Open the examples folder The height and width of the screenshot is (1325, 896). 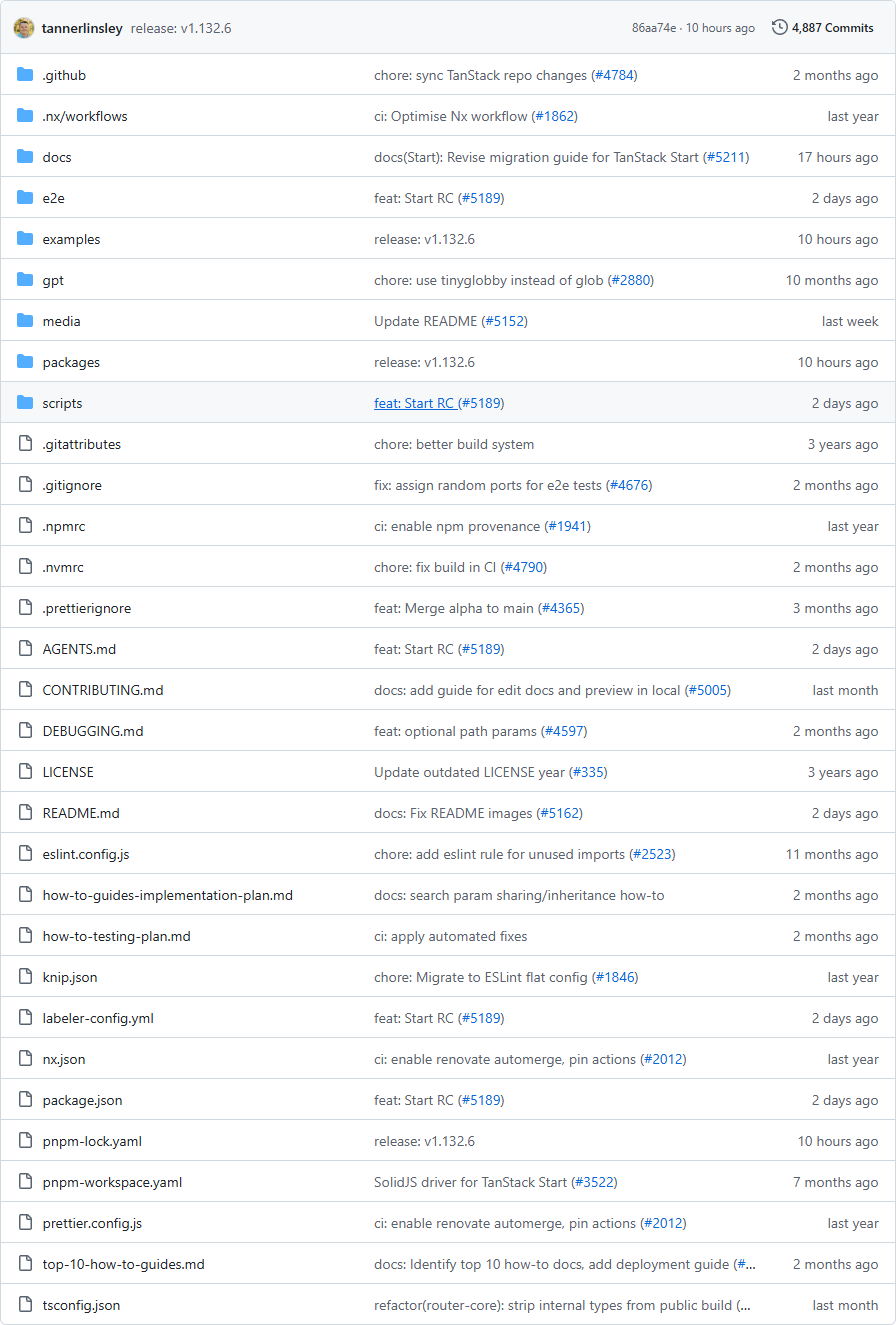(x=71, y=239)
